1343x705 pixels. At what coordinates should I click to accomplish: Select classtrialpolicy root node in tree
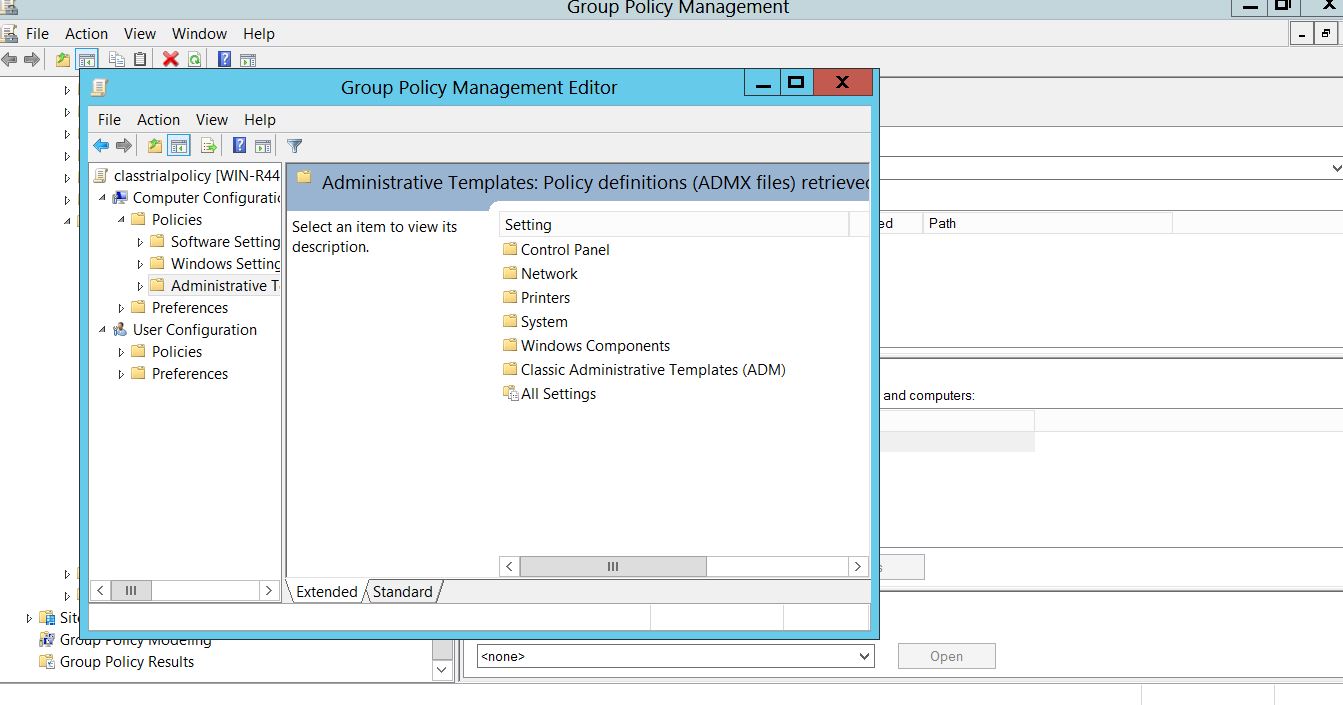tap(186, 176)
